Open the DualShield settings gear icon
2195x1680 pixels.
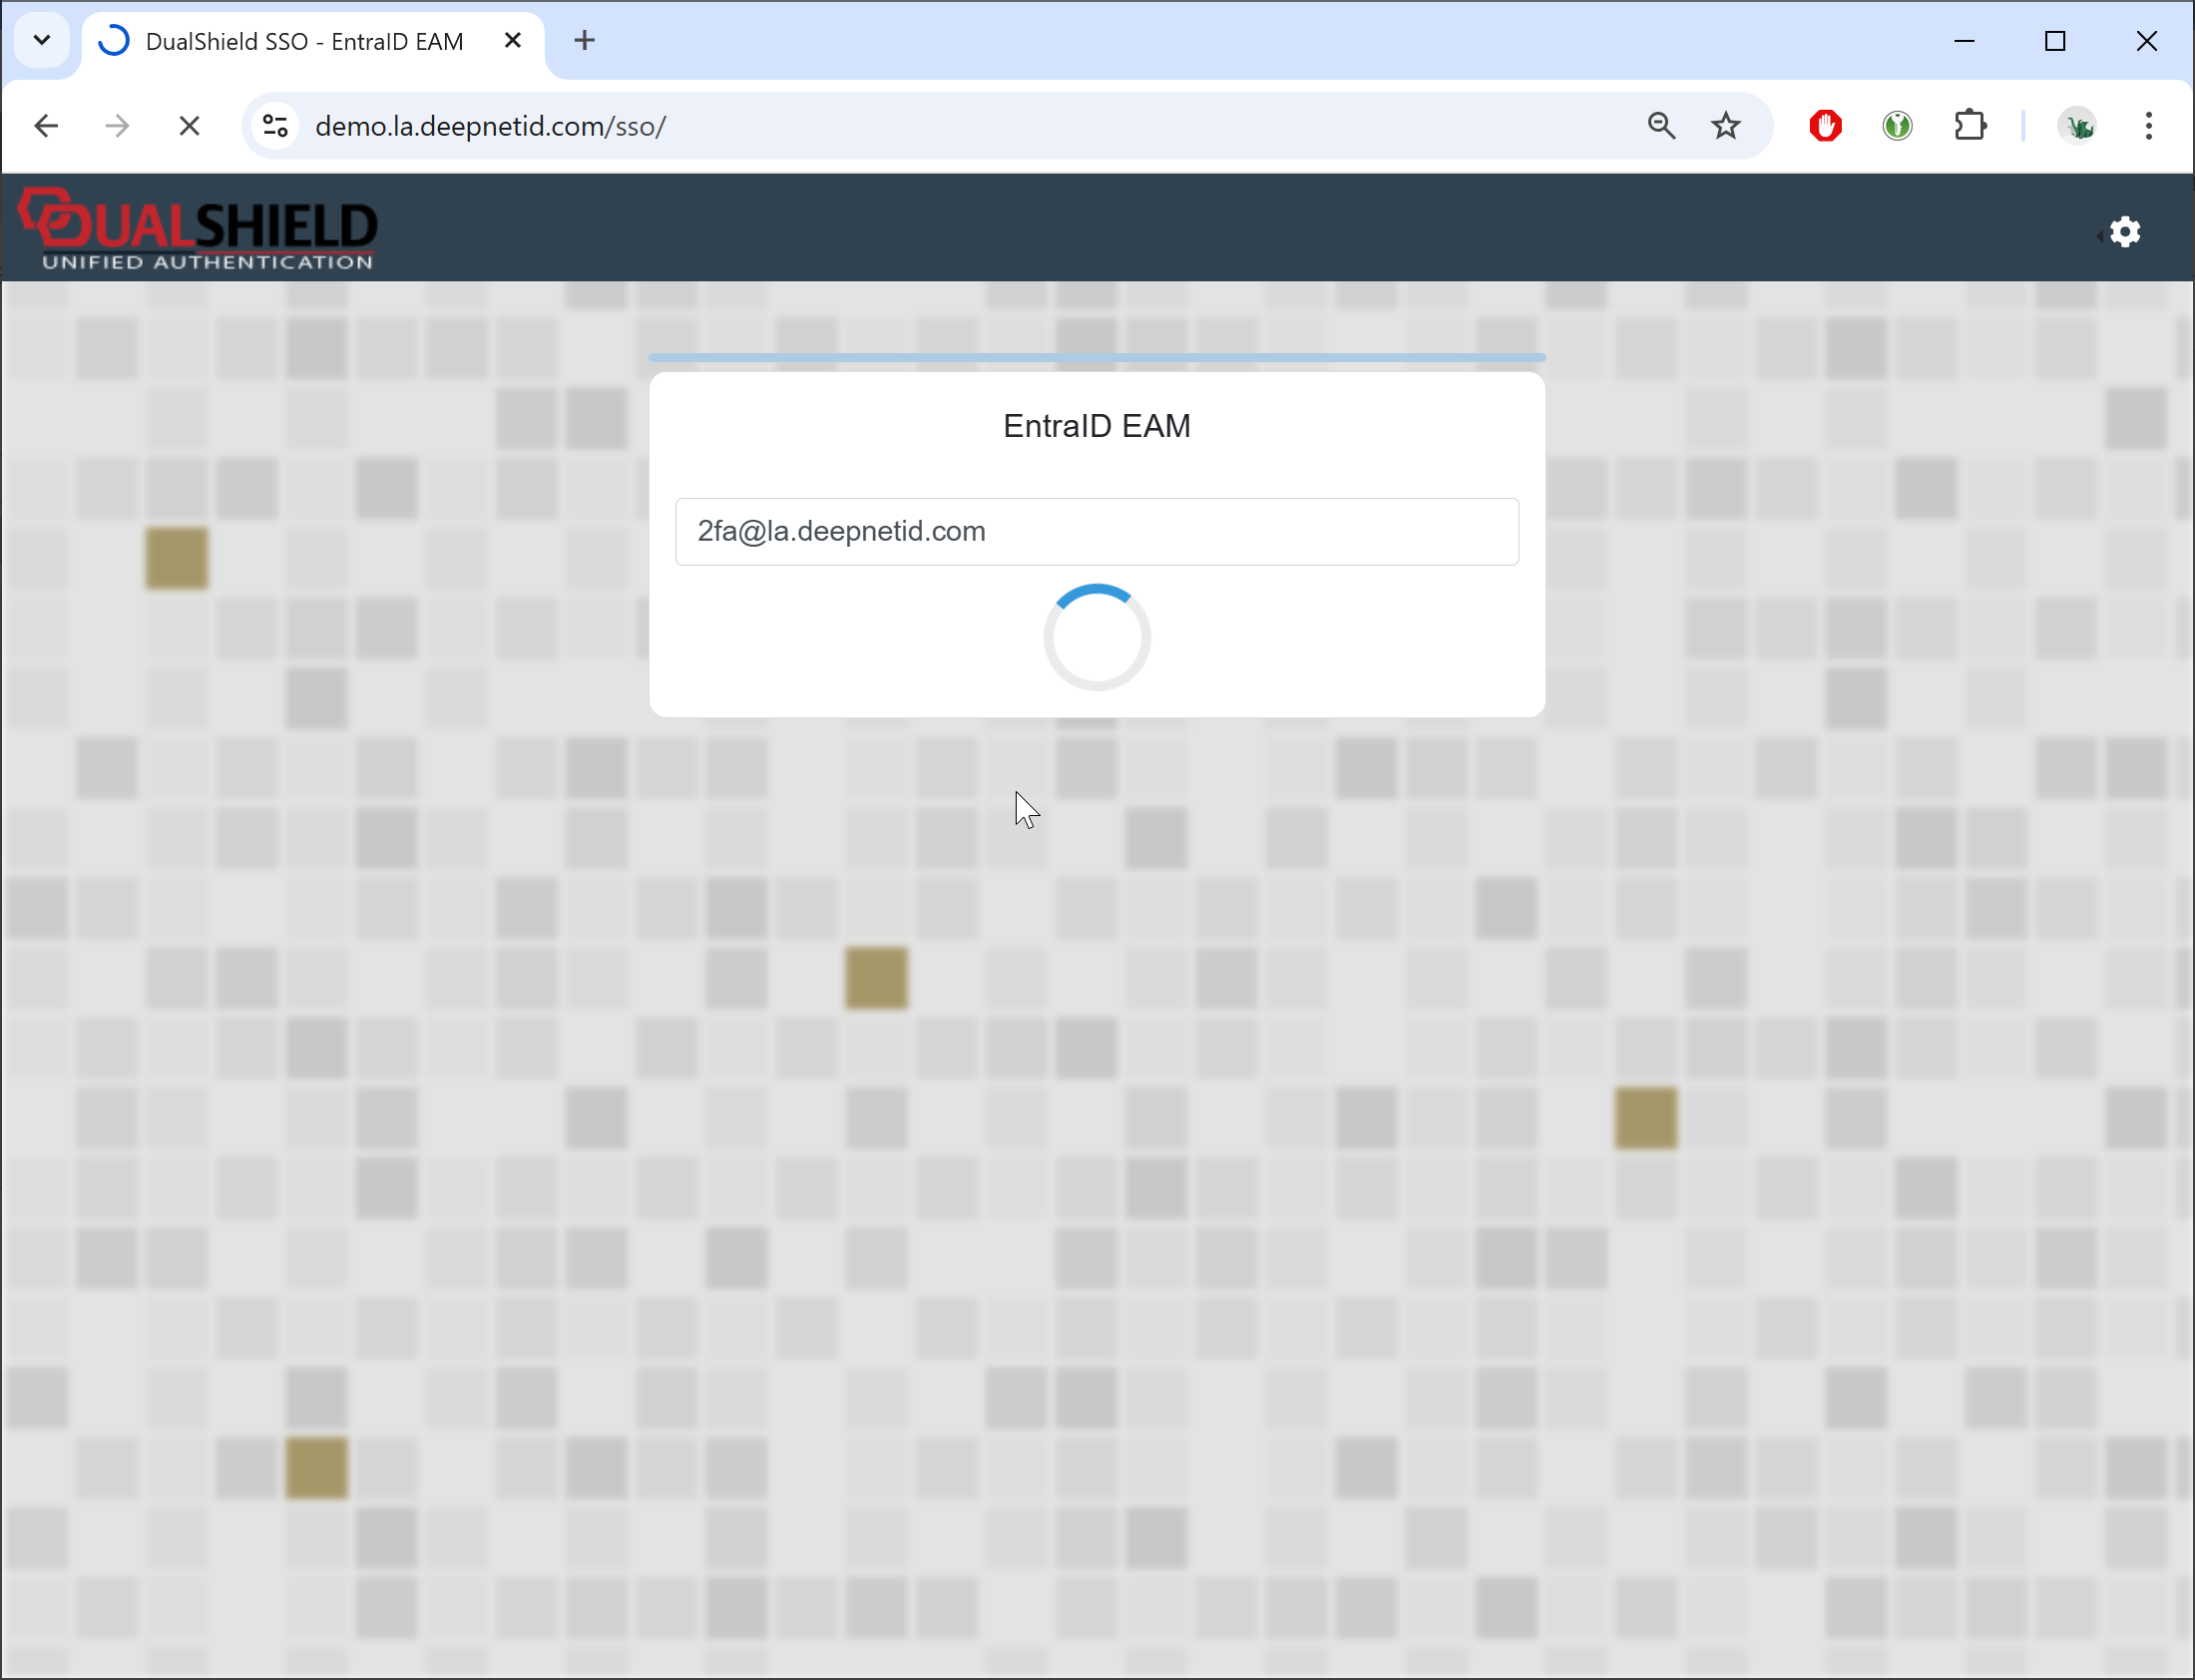click(x=2124, y=232)
